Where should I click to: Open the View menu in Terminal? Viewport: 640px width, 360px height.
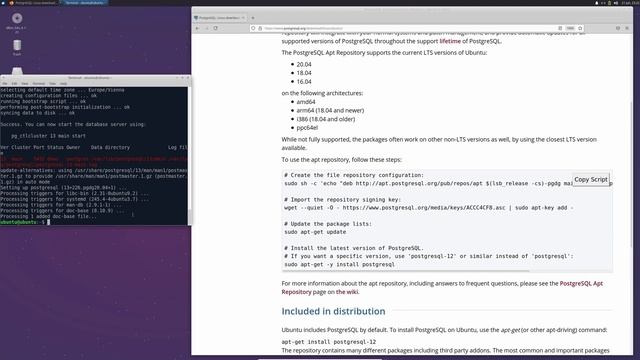coord(24,84)
